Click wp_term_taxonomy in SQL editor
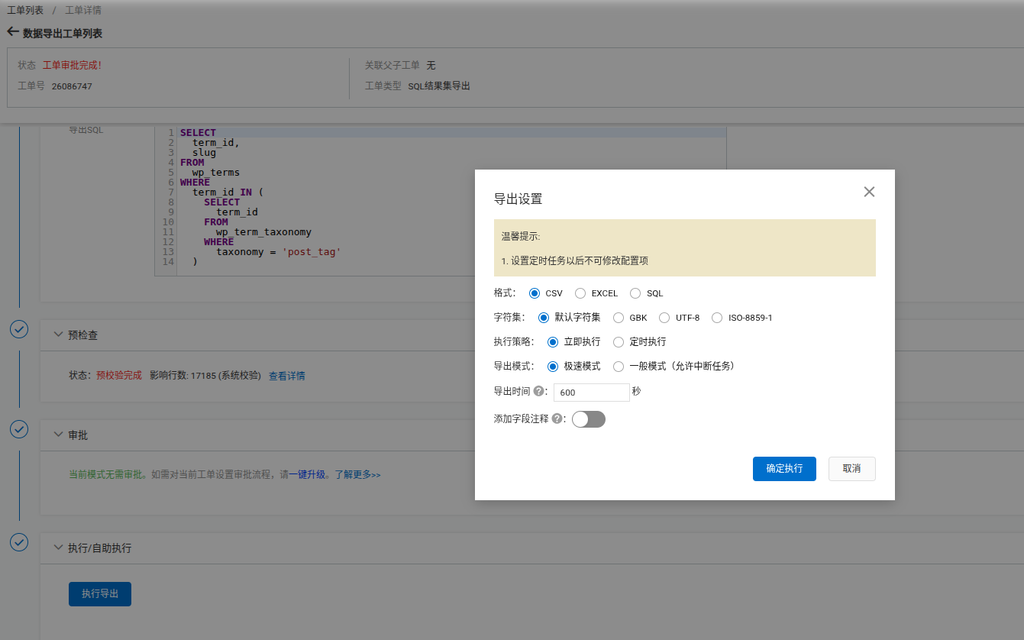 264,232
